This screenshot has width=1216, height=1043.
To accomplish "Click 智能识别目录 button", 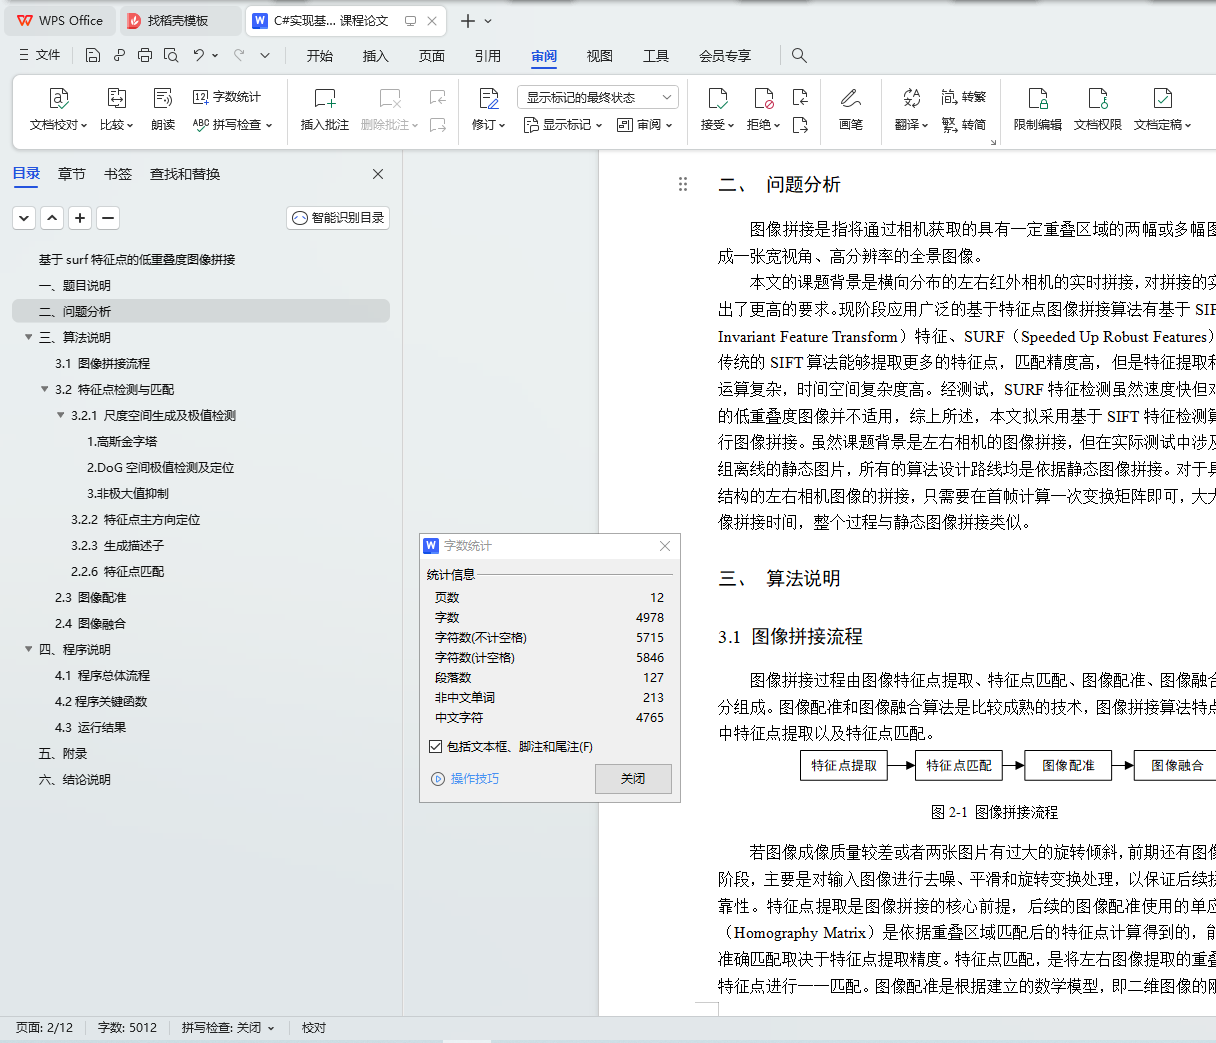I will pyautogui.click(x=338, y=218).
